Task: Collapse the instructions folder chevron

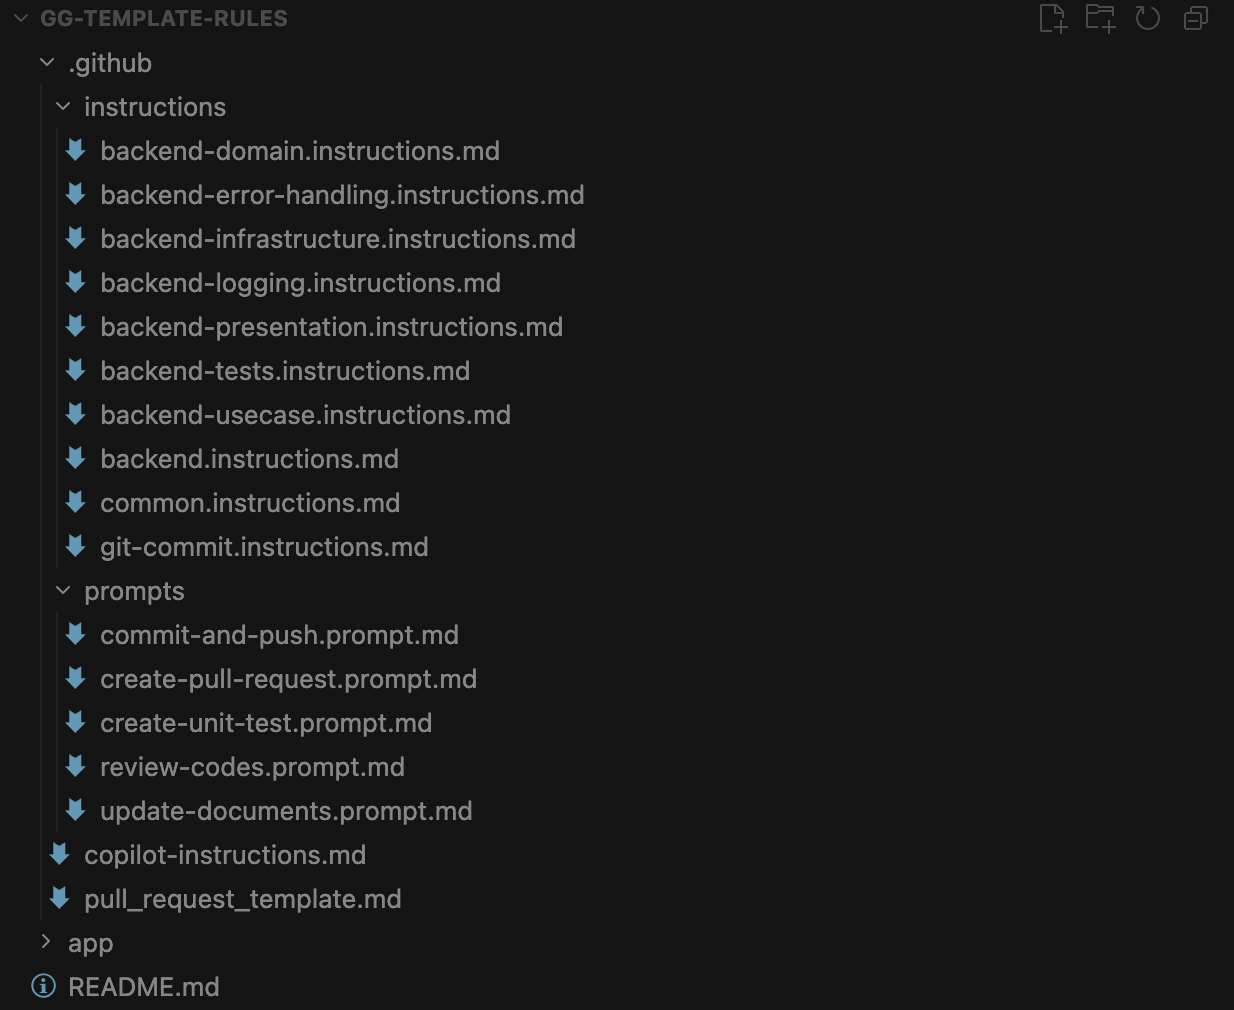Action: pyautogui.click(x=63, y=107)
